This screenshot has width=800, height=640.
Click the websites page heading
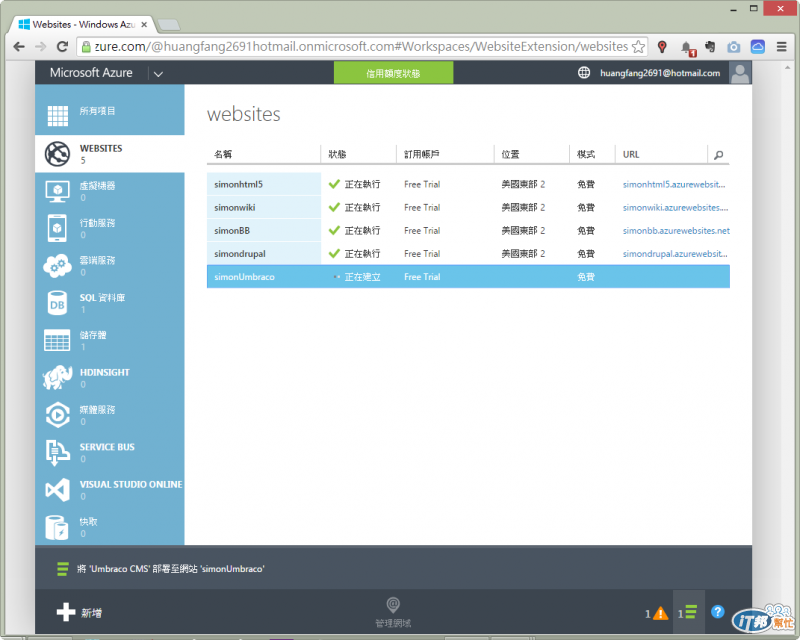tap(244, 114)
